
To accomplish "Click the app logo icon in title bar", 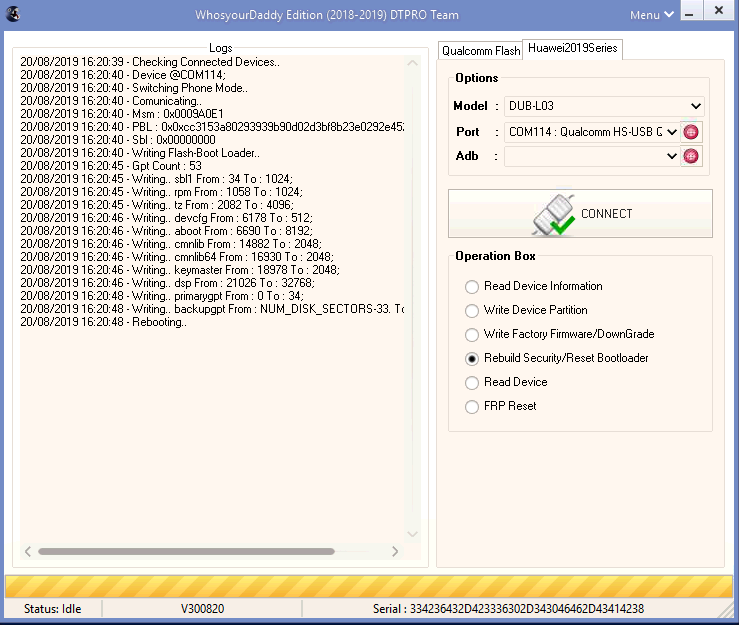I will pos(13,14).
